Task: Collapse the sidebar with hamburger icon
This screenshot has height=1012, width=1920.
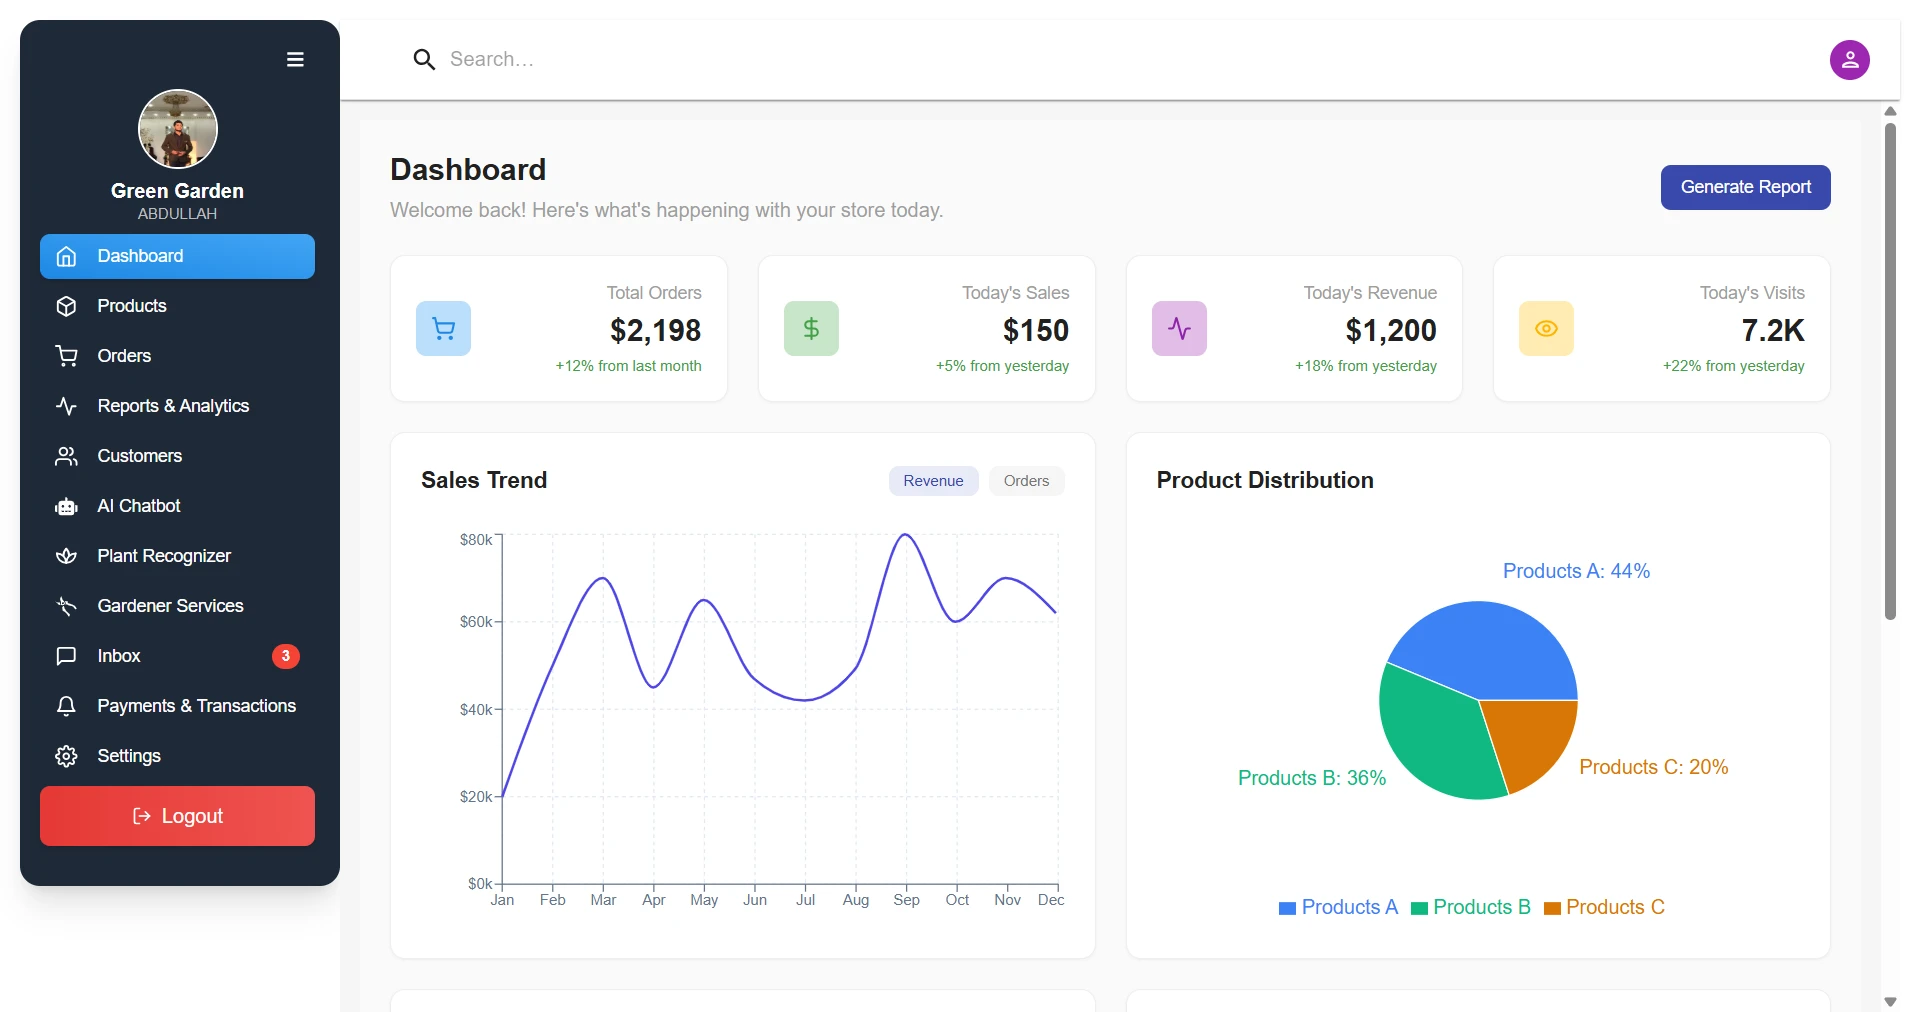Action: (x=295, y=60)
